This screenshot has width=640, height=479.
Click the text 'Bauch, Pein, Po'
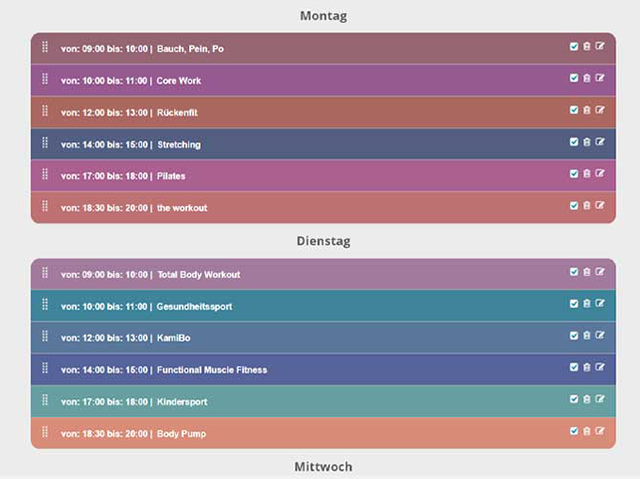[x=190, y=49]
